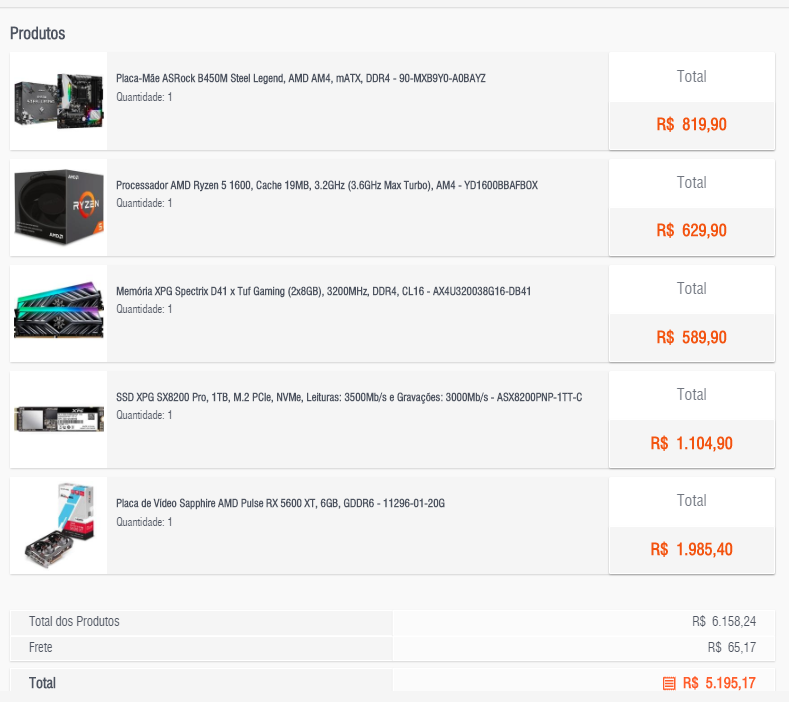Click the Total dos Produtos label
The image size is (789, 702).
click(74, 621)
